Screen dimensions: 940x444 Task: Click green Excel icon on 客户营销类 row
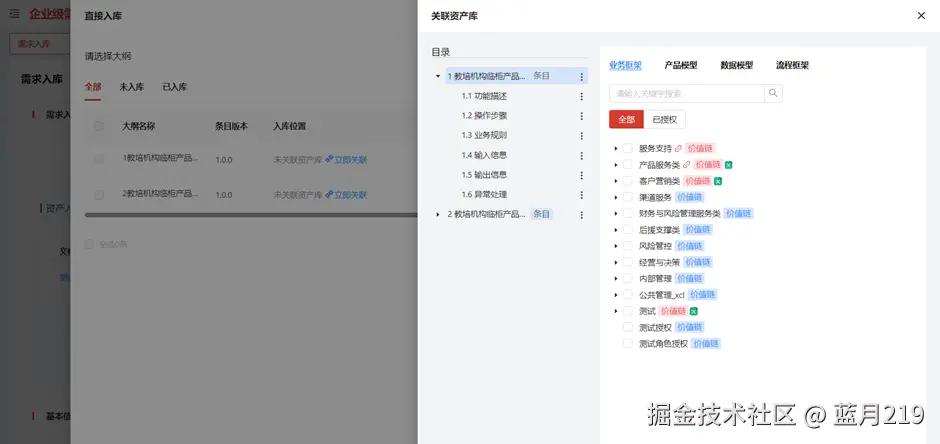coord(718,181)
